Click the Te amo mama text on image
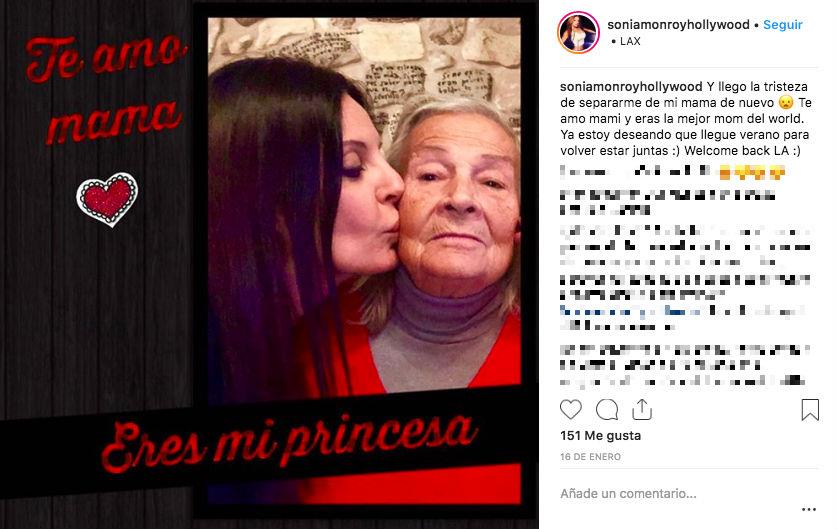 pyautogui.click(x=106, y=88)
